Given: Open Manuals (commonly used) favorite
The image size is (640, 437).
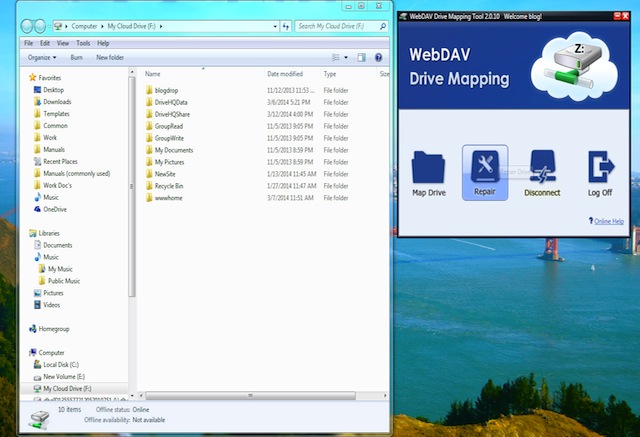Looking at the screenshot, I should pyautogui.click(x=76, y=173).
